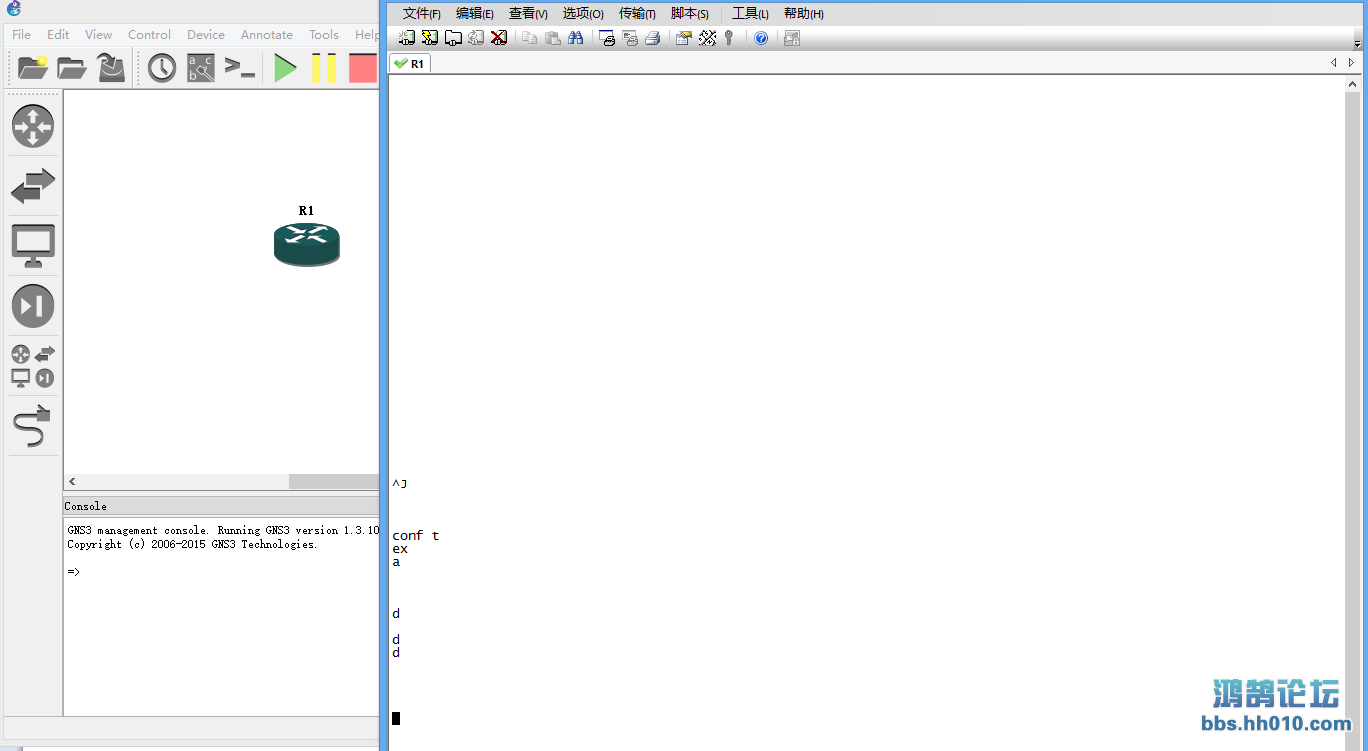This screenshot has width=1368, height=751.
Task: Click GNS3 Save project as icon
Action: coord(111,68)
